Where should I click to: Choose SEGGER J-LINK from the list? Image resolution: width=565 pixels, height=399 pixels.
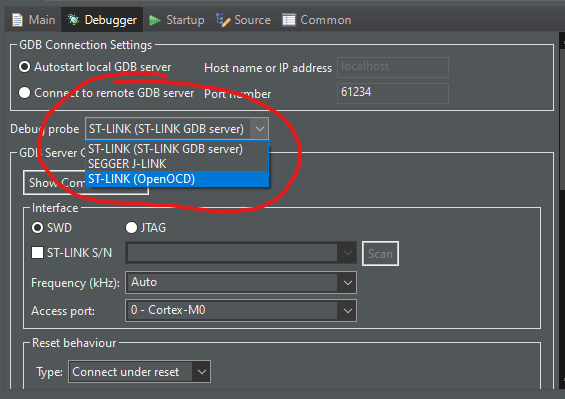pyautogui.click(x=177, y=164)
